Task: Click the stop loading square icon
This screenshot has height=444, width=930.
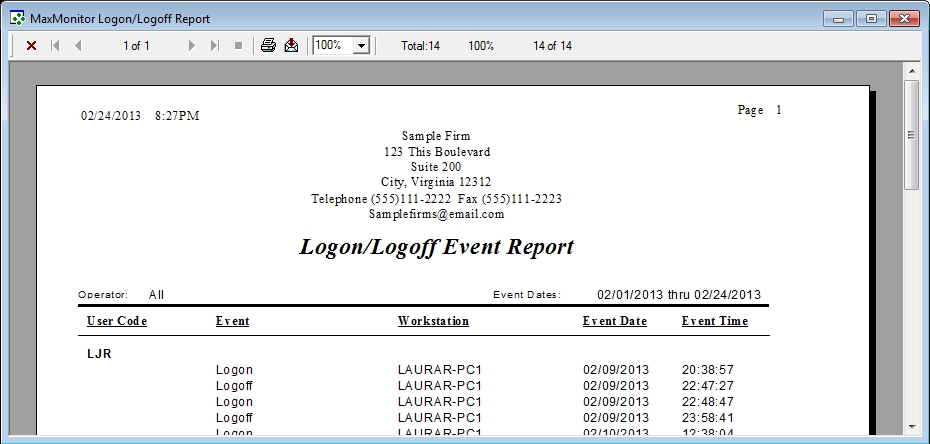Action: click(x=238, y=46)
